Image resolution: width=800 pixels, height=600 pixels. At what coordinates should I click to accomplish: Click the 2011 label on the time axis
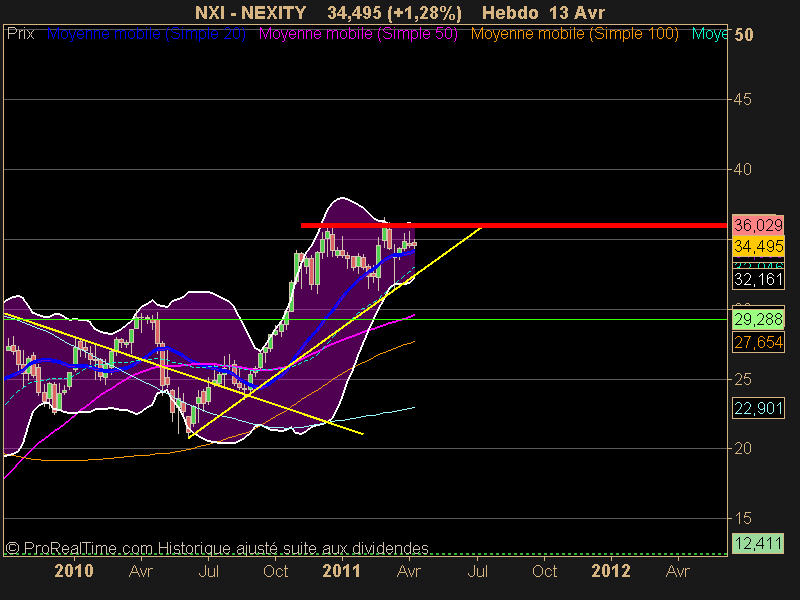(x=341, y=571)
